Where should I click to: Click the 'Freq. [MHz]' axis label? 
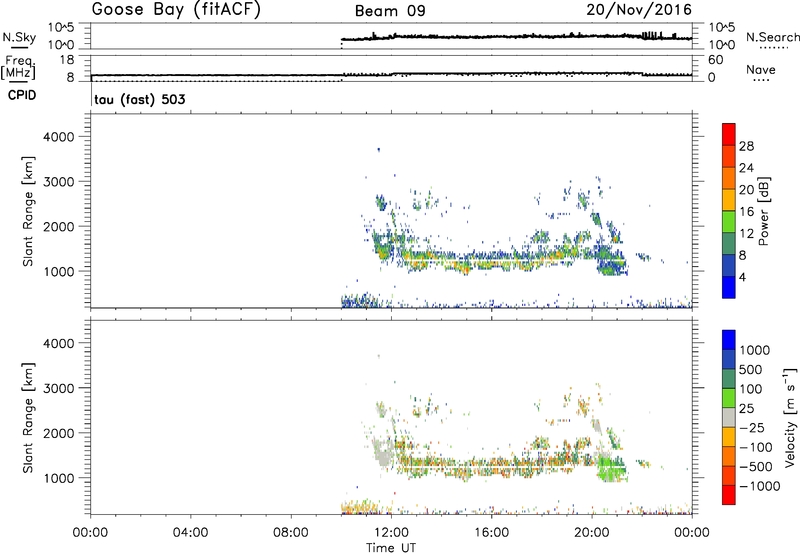pyautogui.click(x=20, y=68)
